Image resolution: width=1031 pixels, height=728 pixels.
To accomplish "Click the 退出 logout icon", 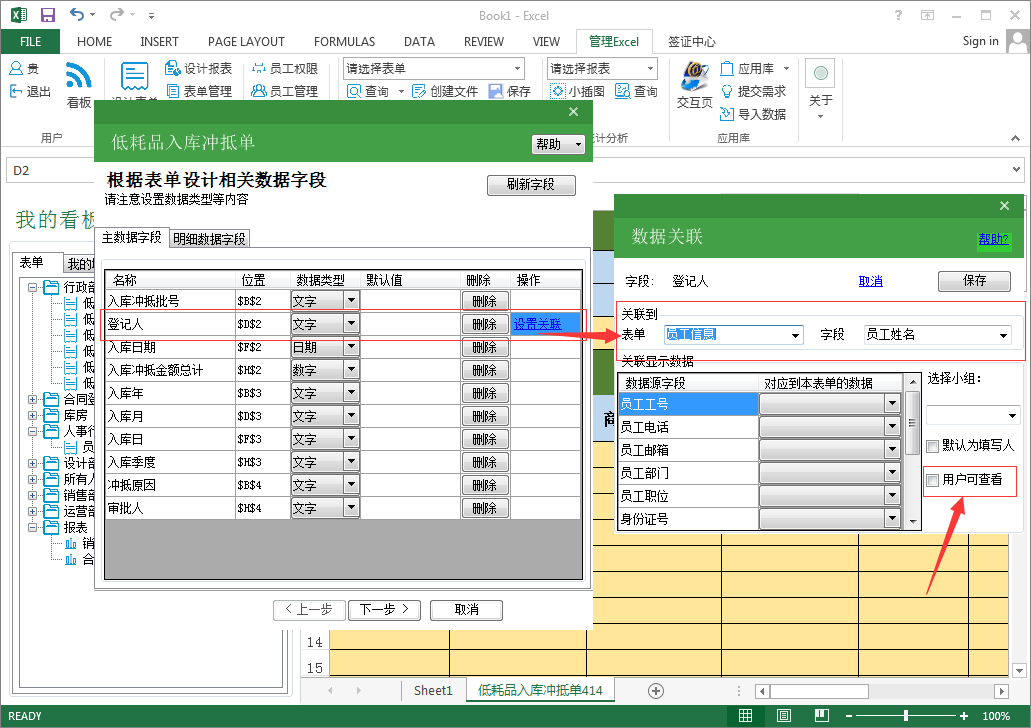I will coord(16,91).
